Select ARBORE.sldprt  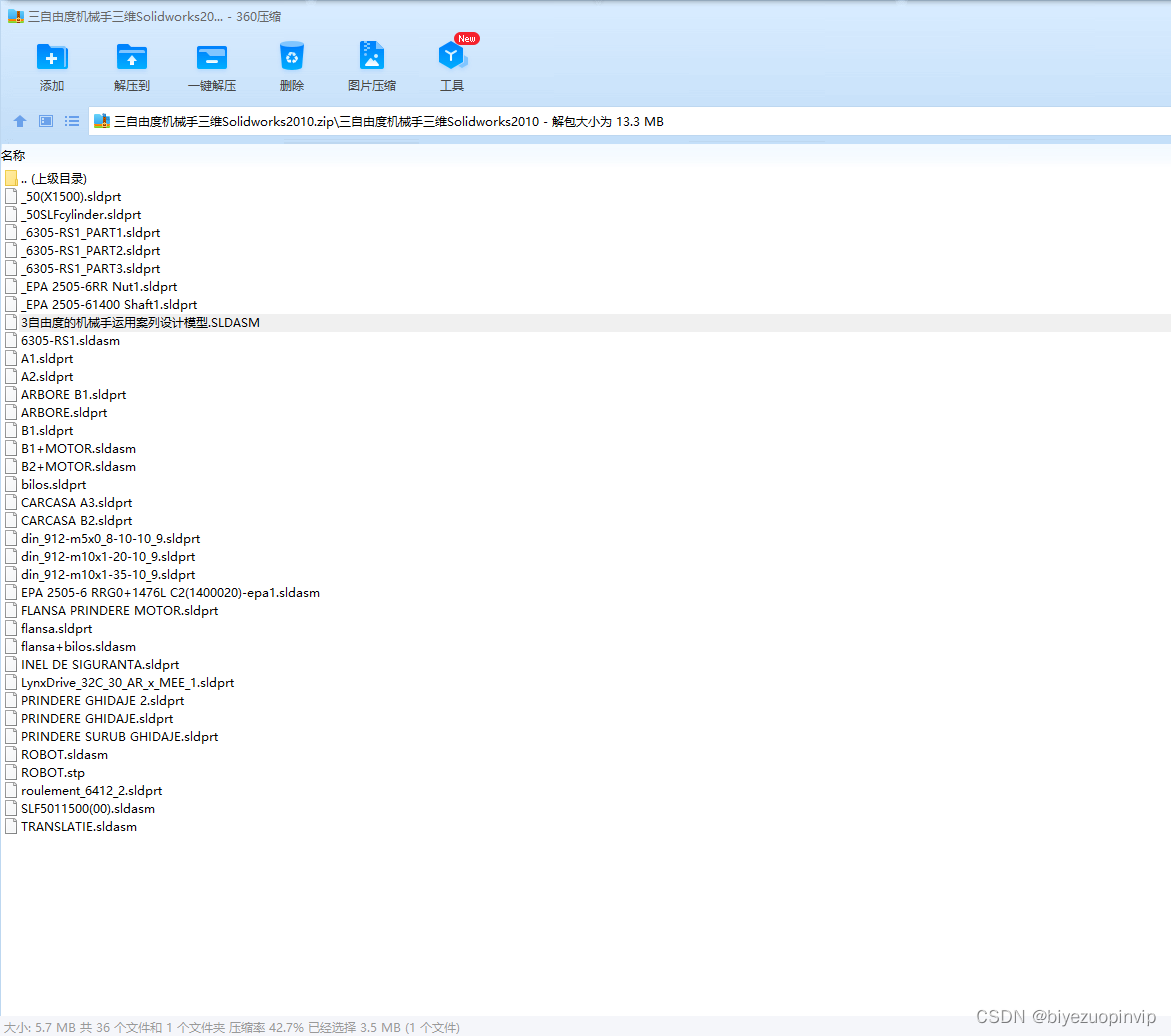tap(64, 412)
